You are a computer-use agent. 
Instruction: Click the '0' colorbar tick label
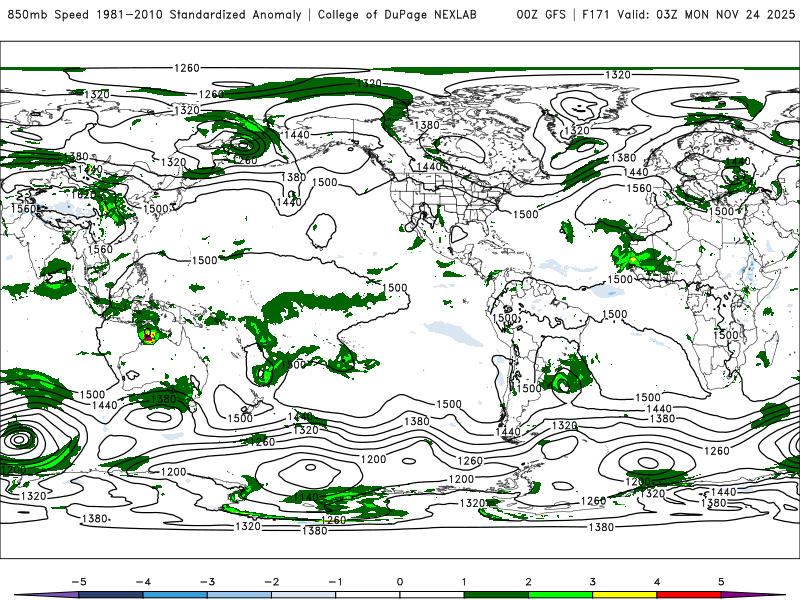click(399, 582)
